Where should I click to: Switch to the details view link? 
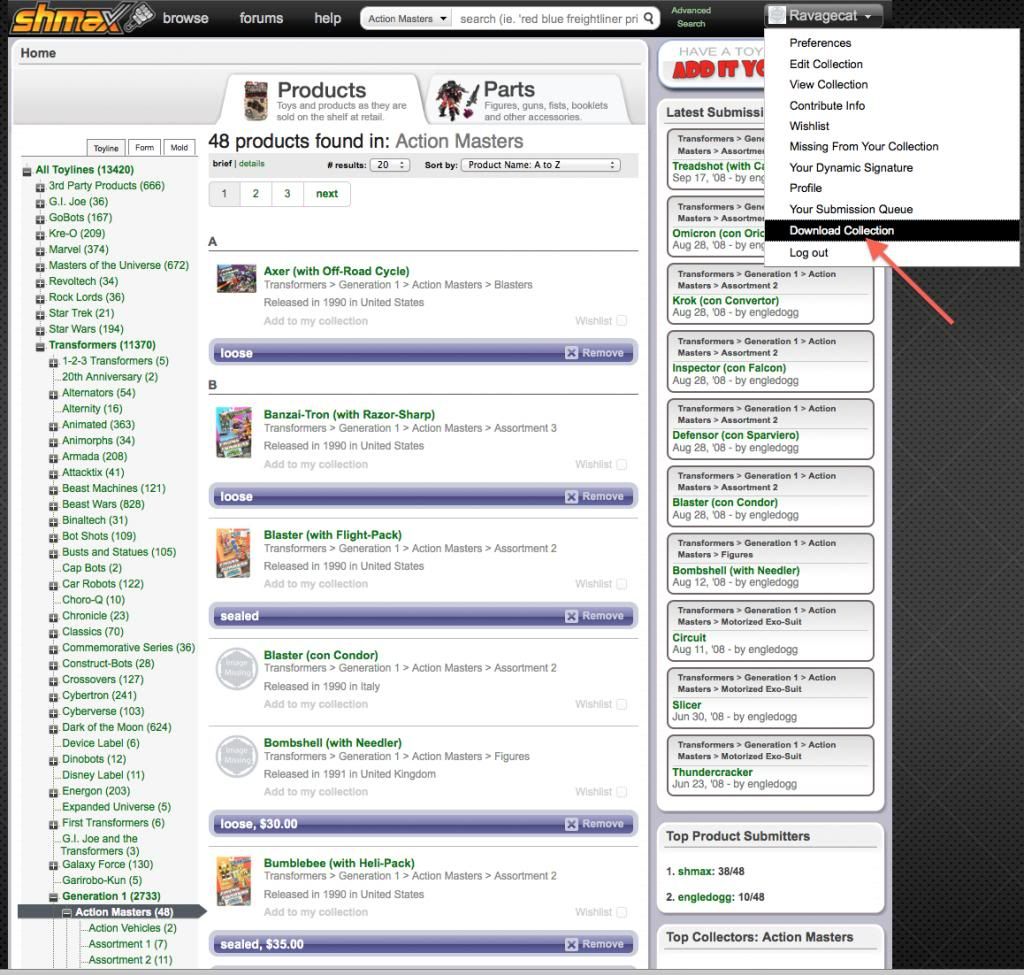251,163
